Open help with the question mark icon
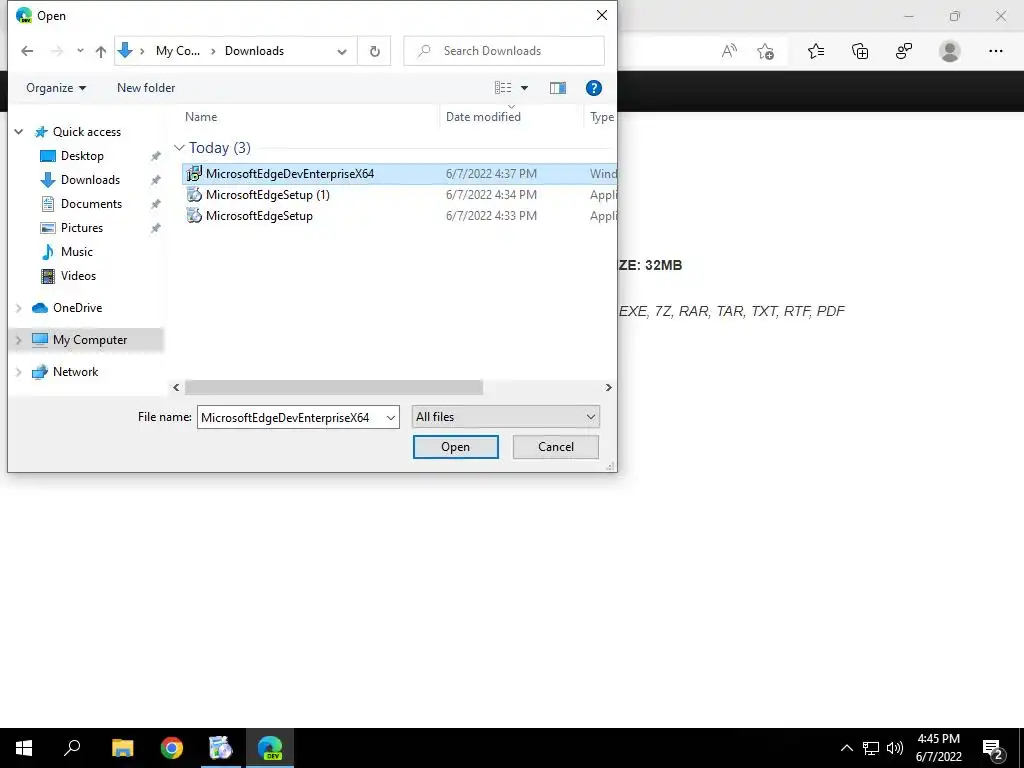Viewport: 1024px width, 768px height. click(x=594, y=88)
